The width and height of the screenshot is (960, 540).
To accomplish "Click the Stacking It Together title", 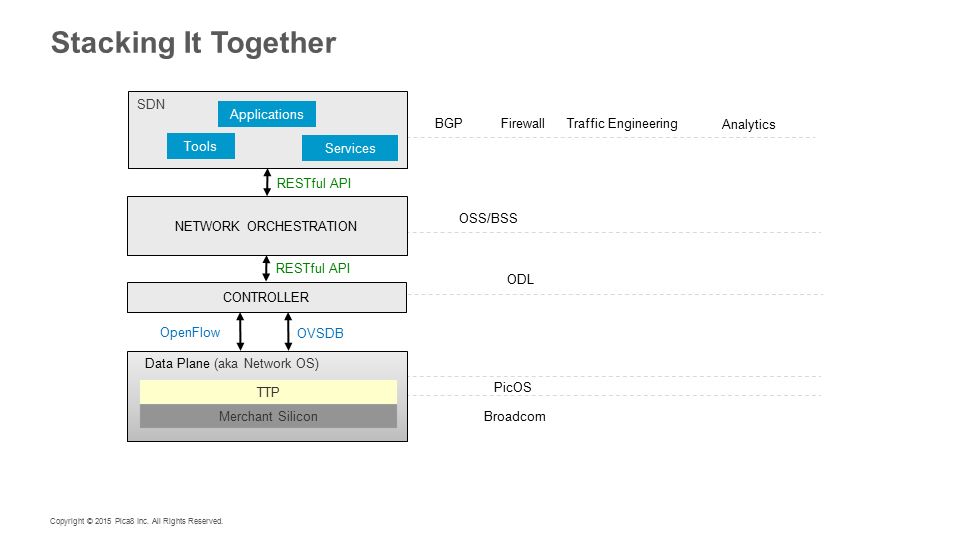I will (193, 43).
